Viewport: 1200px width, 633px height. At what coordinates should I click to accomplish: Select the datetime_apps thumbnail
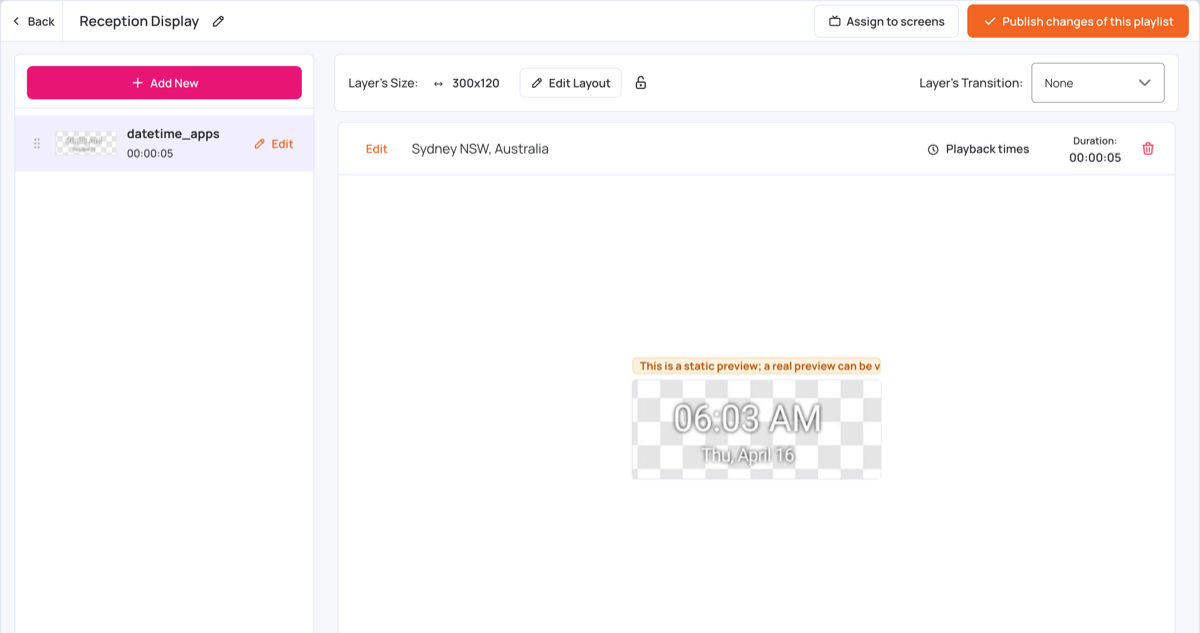[x=86, y=143]
